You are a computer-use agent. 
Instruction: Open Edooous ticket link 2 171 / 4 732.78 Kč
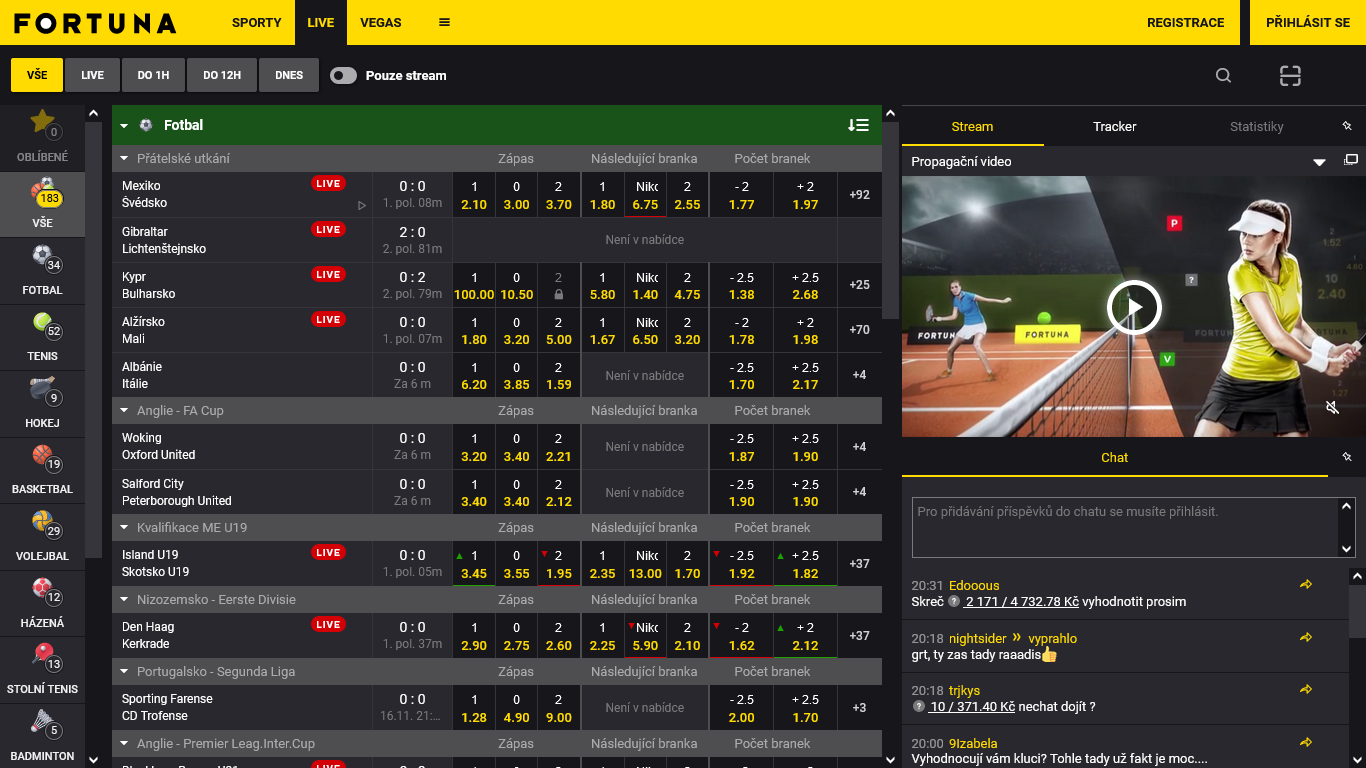1021,602
